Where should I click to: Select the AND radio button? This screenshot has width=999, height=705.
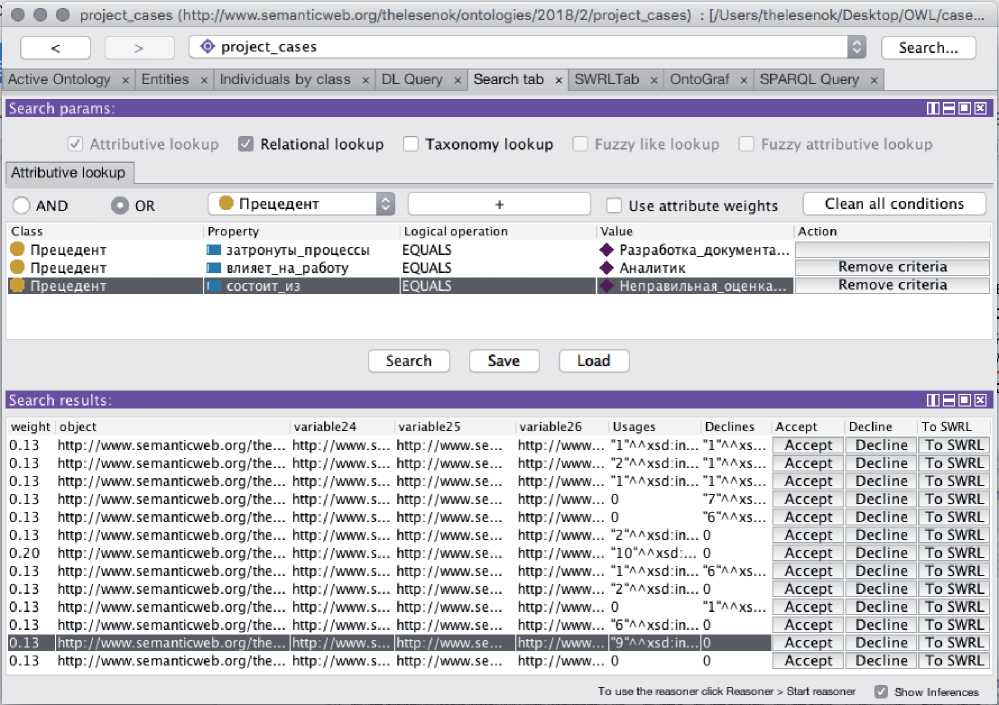pos(20,205)
